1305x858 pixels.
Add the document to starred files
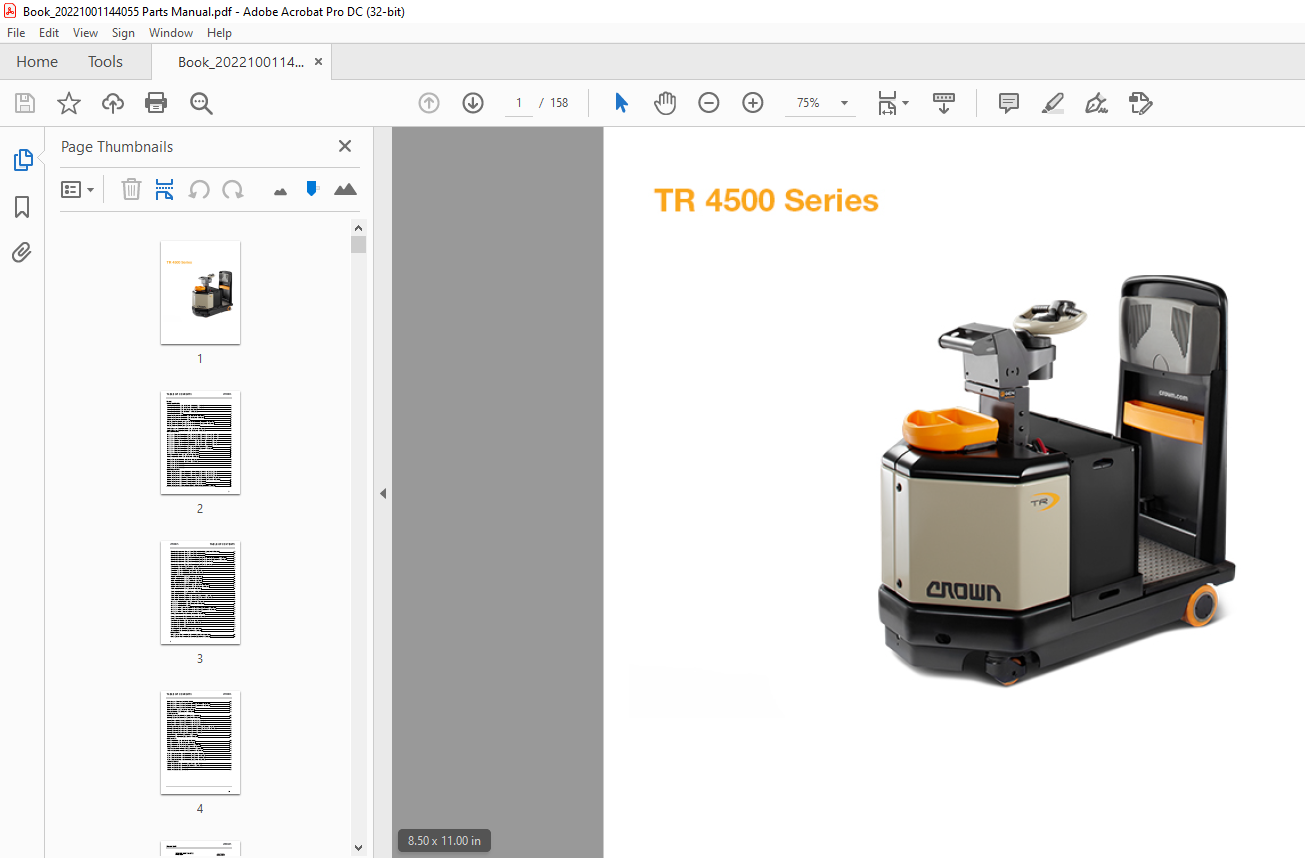(x=68, y=103)
